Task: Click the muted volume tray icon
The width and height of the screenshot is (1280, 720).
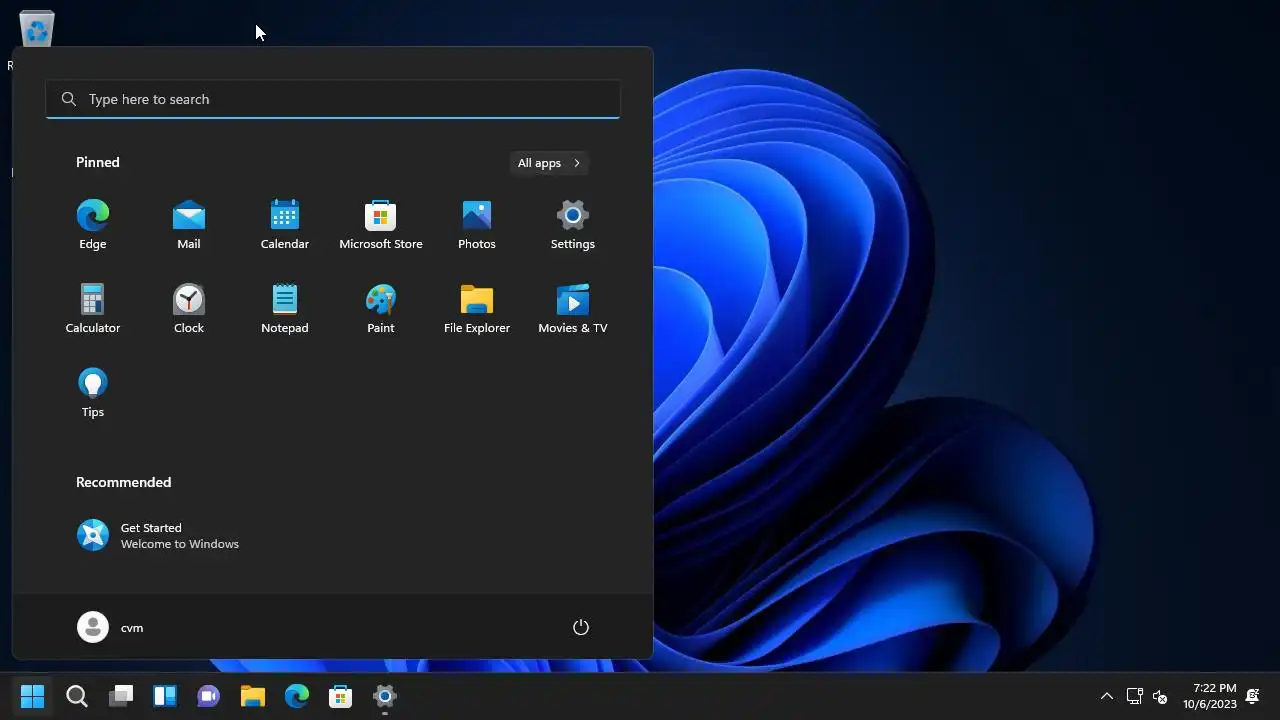Action: pyautogui.click(x=1160, y=696)
